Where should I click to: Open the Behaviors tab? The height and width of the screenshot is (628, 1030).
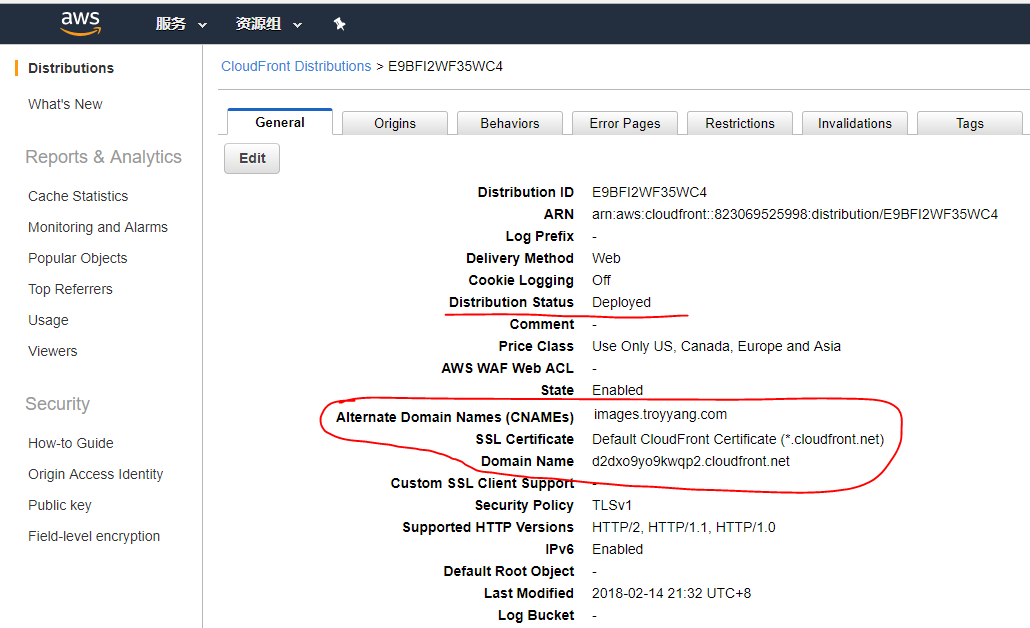point(509,123)
